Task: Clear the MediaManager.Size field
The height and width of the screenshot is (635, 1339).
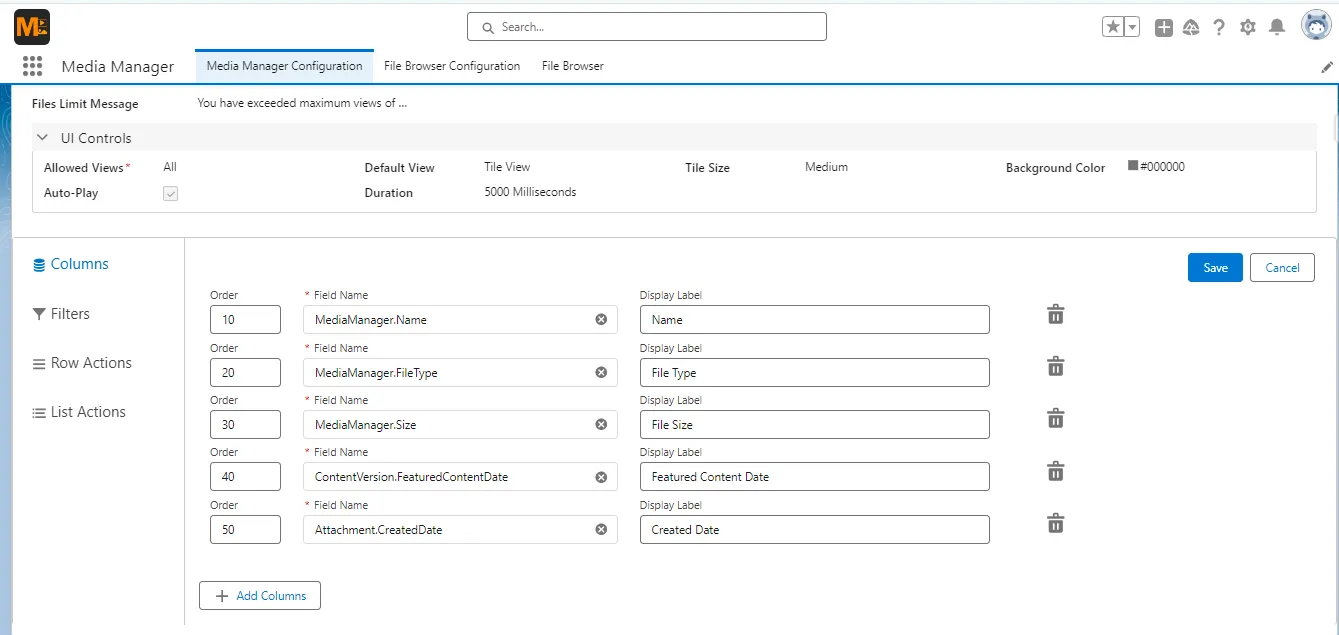Action: pyautogui.click(x=601, y=424)
